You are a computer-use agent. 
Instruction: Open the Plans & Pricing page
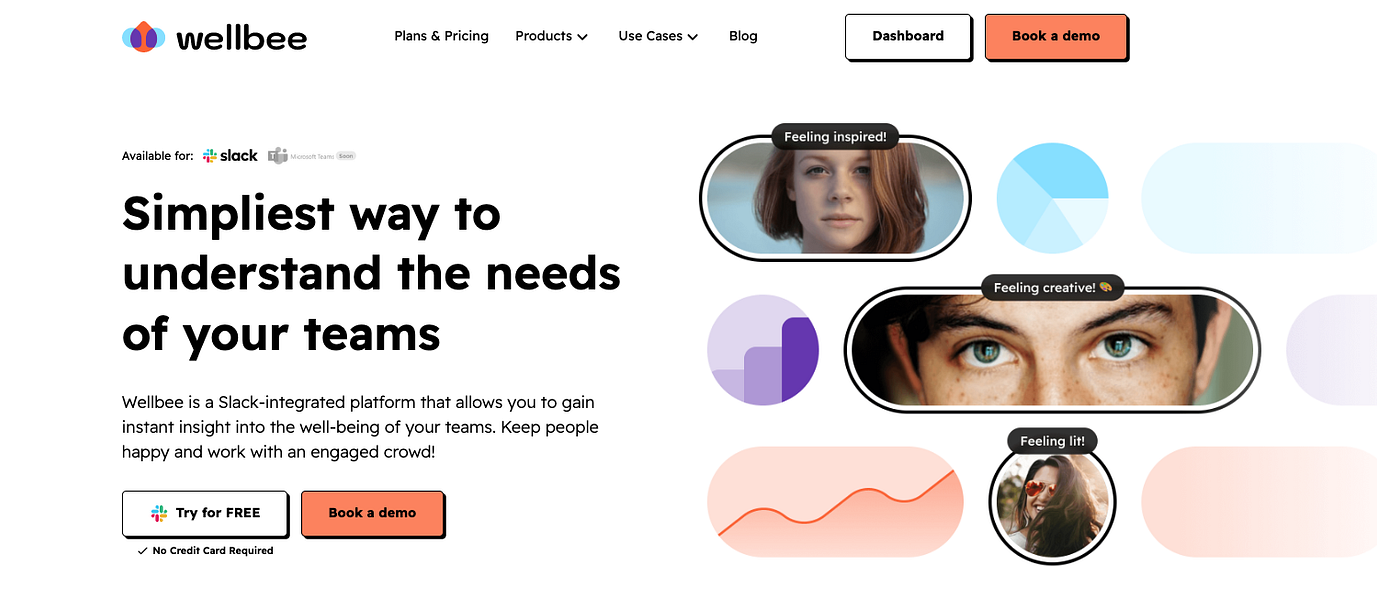point(442,36)
